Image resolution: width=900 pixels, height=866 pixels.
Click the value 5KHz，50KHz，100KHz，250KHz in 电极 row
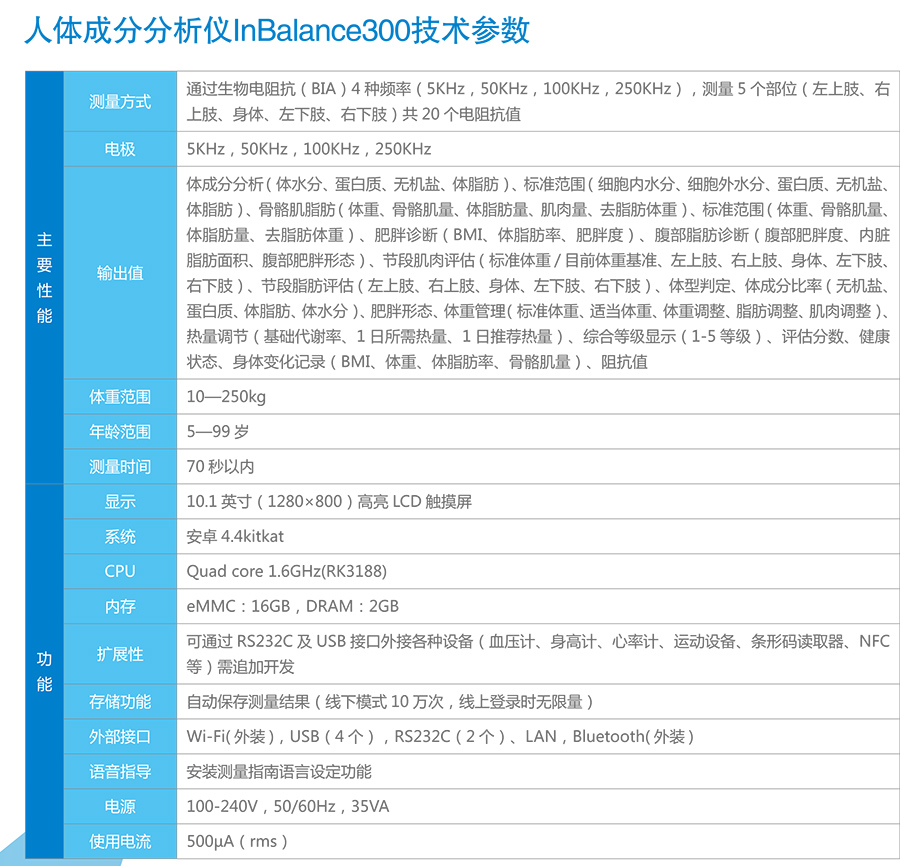coord(309,149)
